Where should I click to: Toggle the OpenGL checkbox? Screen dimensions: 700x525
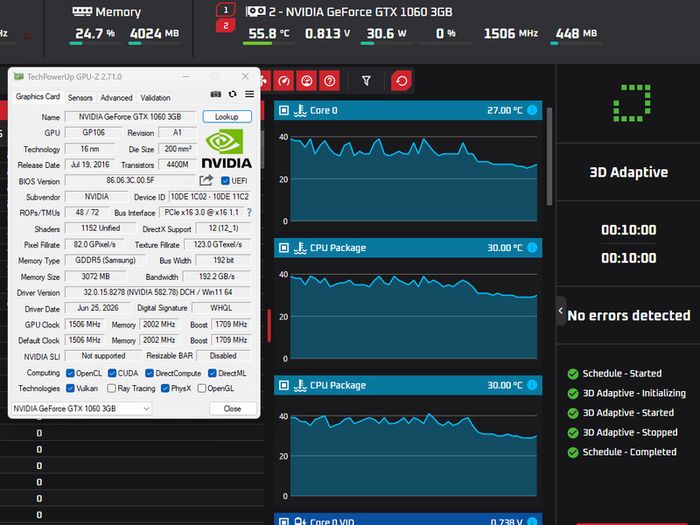pyautogui.click(x=202, y=388)
